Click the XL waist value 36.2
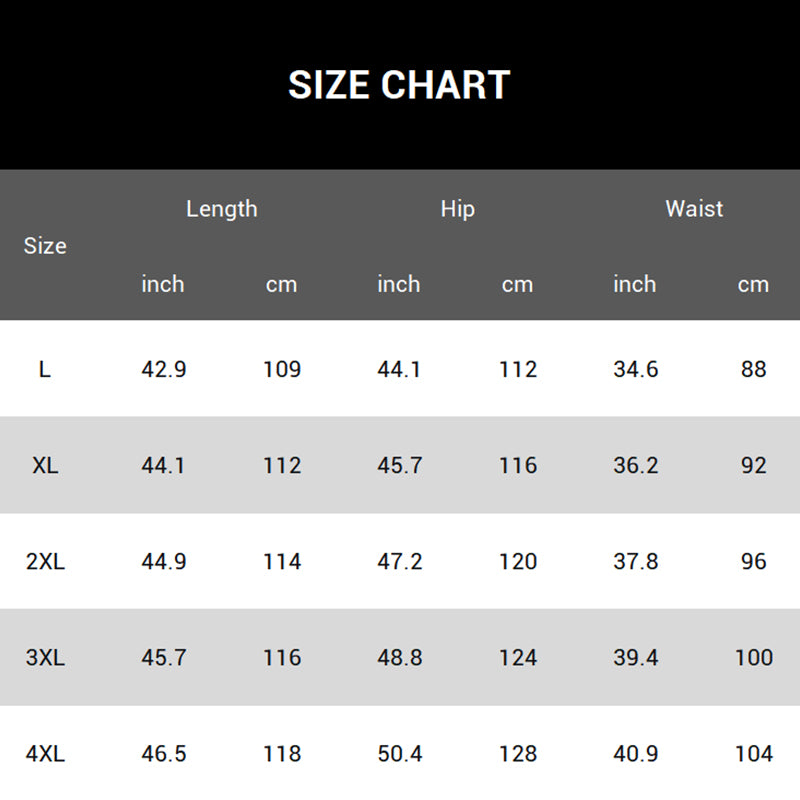 click(x=635, y=465)
